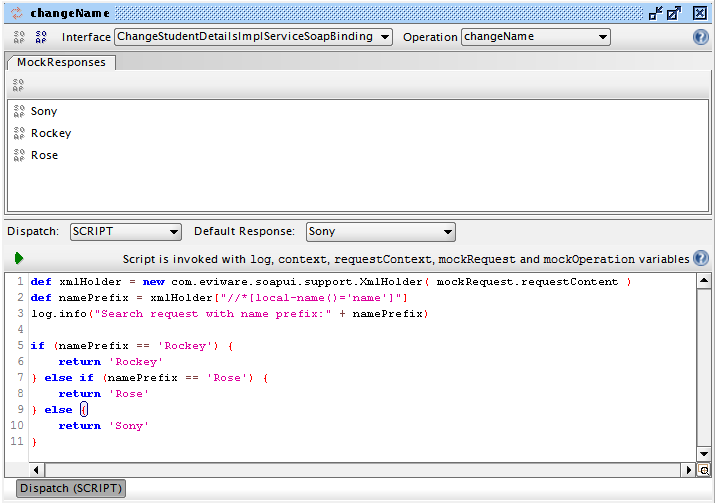
Task: Switch to the MockResponses tab
Action: click(x=62, y=62)
